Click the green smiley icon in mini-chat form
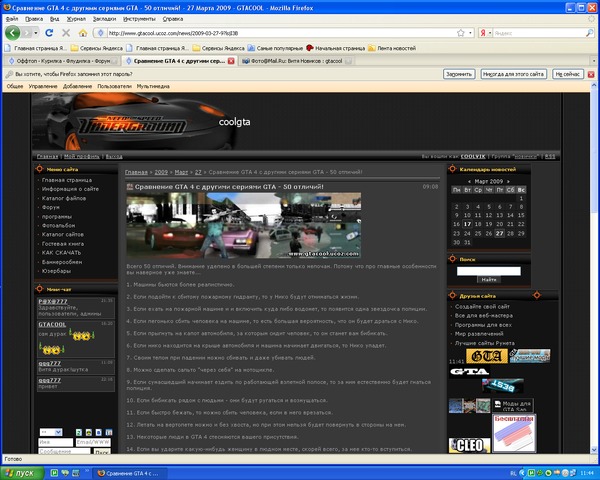The image size is (600, 480). [x=79, y=432]
